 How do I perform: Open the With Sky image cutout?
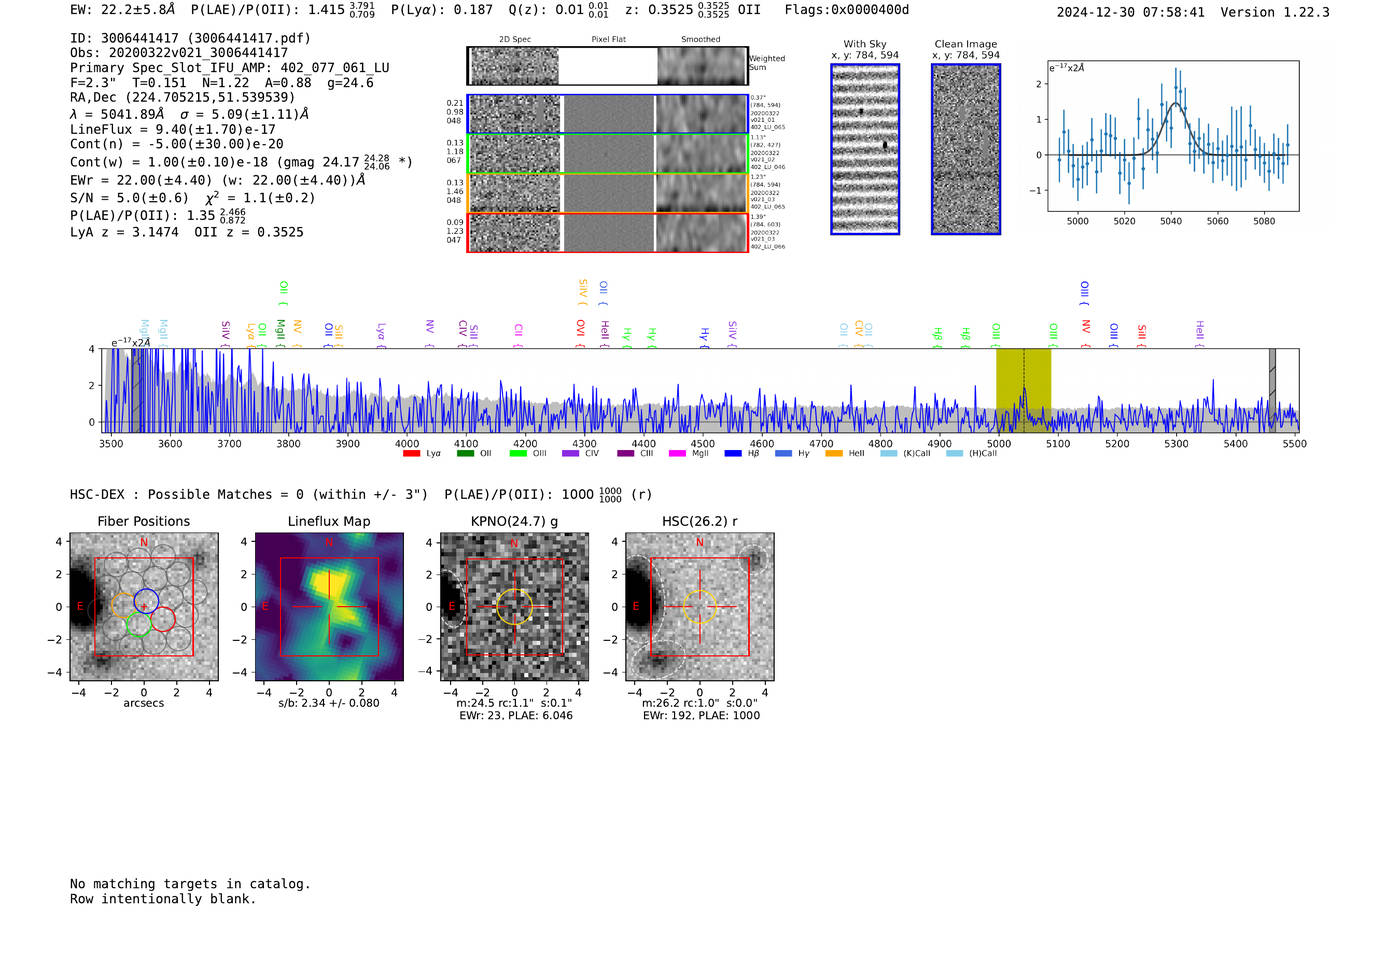865,149
